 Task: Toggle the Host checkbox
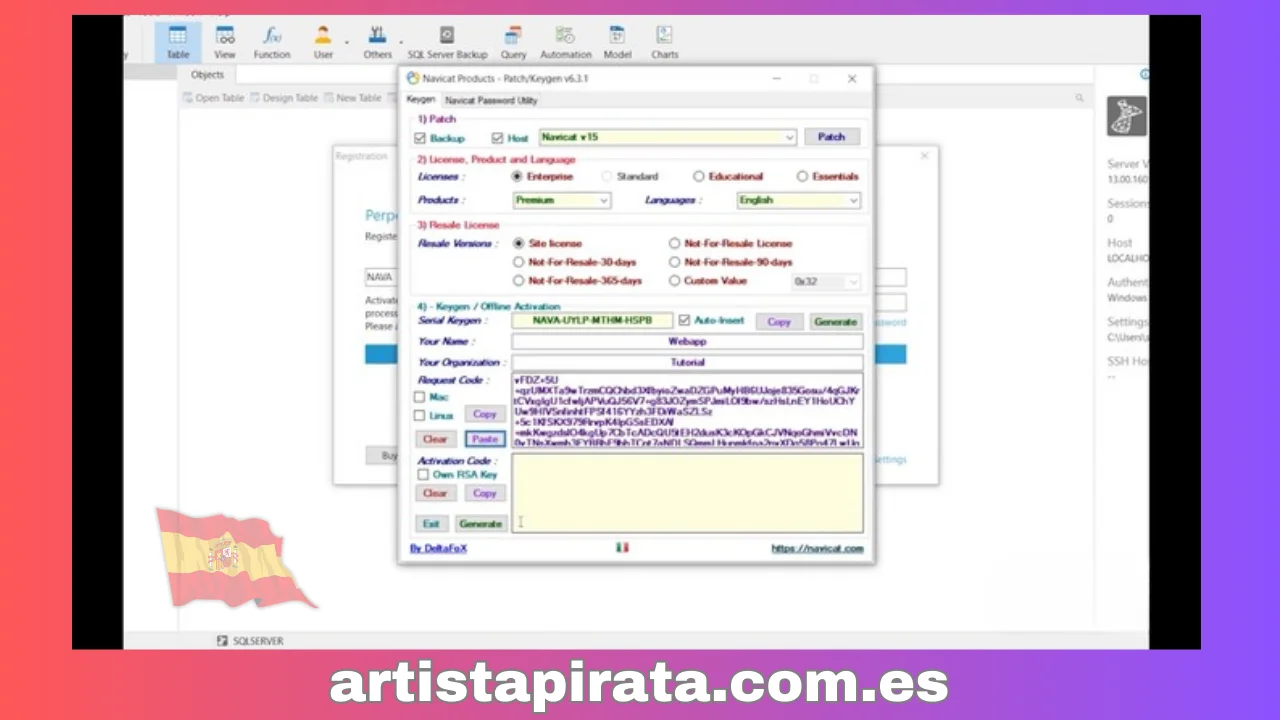tap(497, 138)
